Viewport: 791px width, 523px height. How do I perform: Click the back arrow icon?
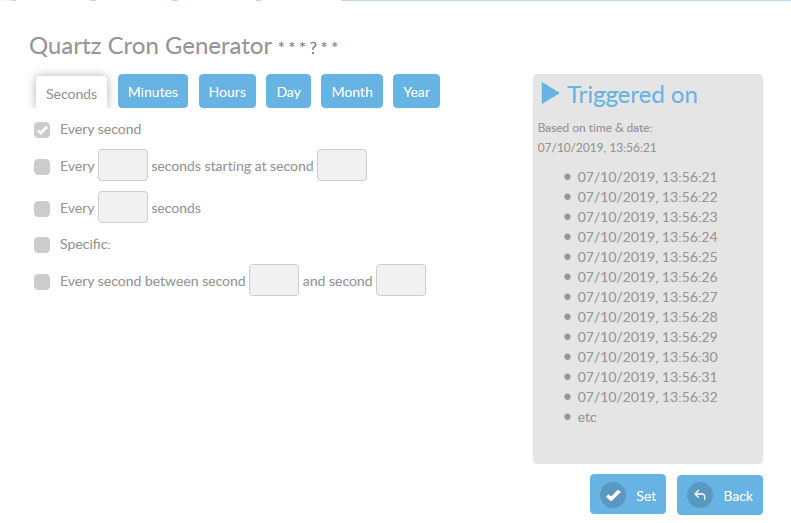[x=700, y=495]
